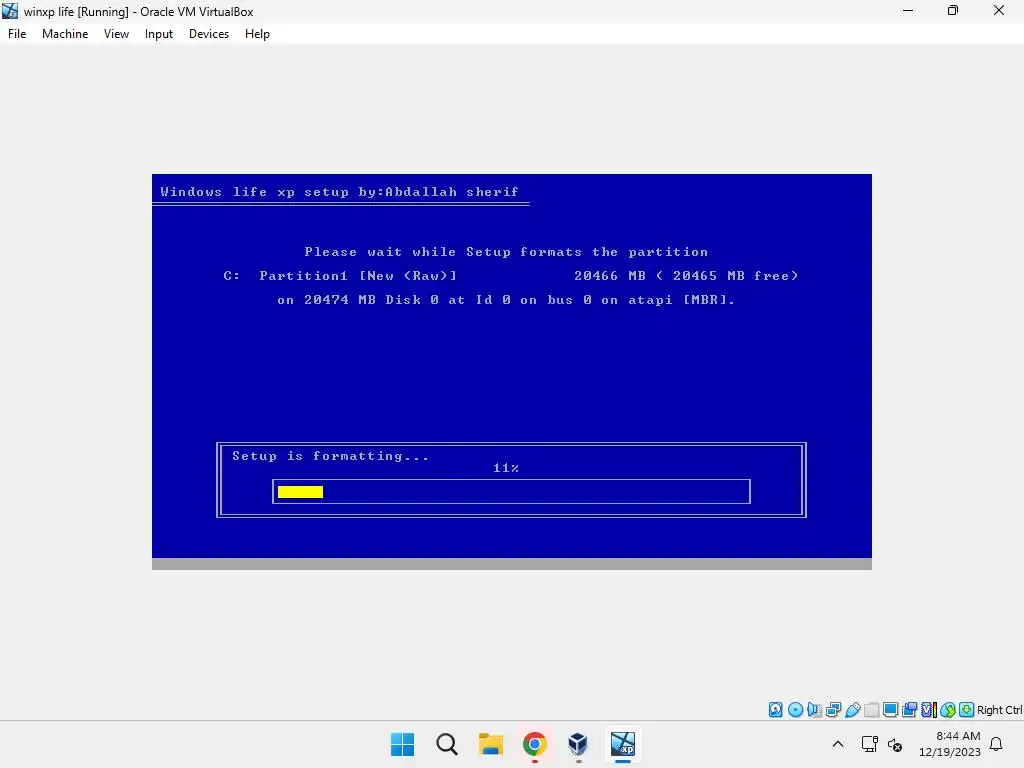Click the VirtualBox window title bar icon
Viewport: 1024px width, 768px height.
point(10,10)
